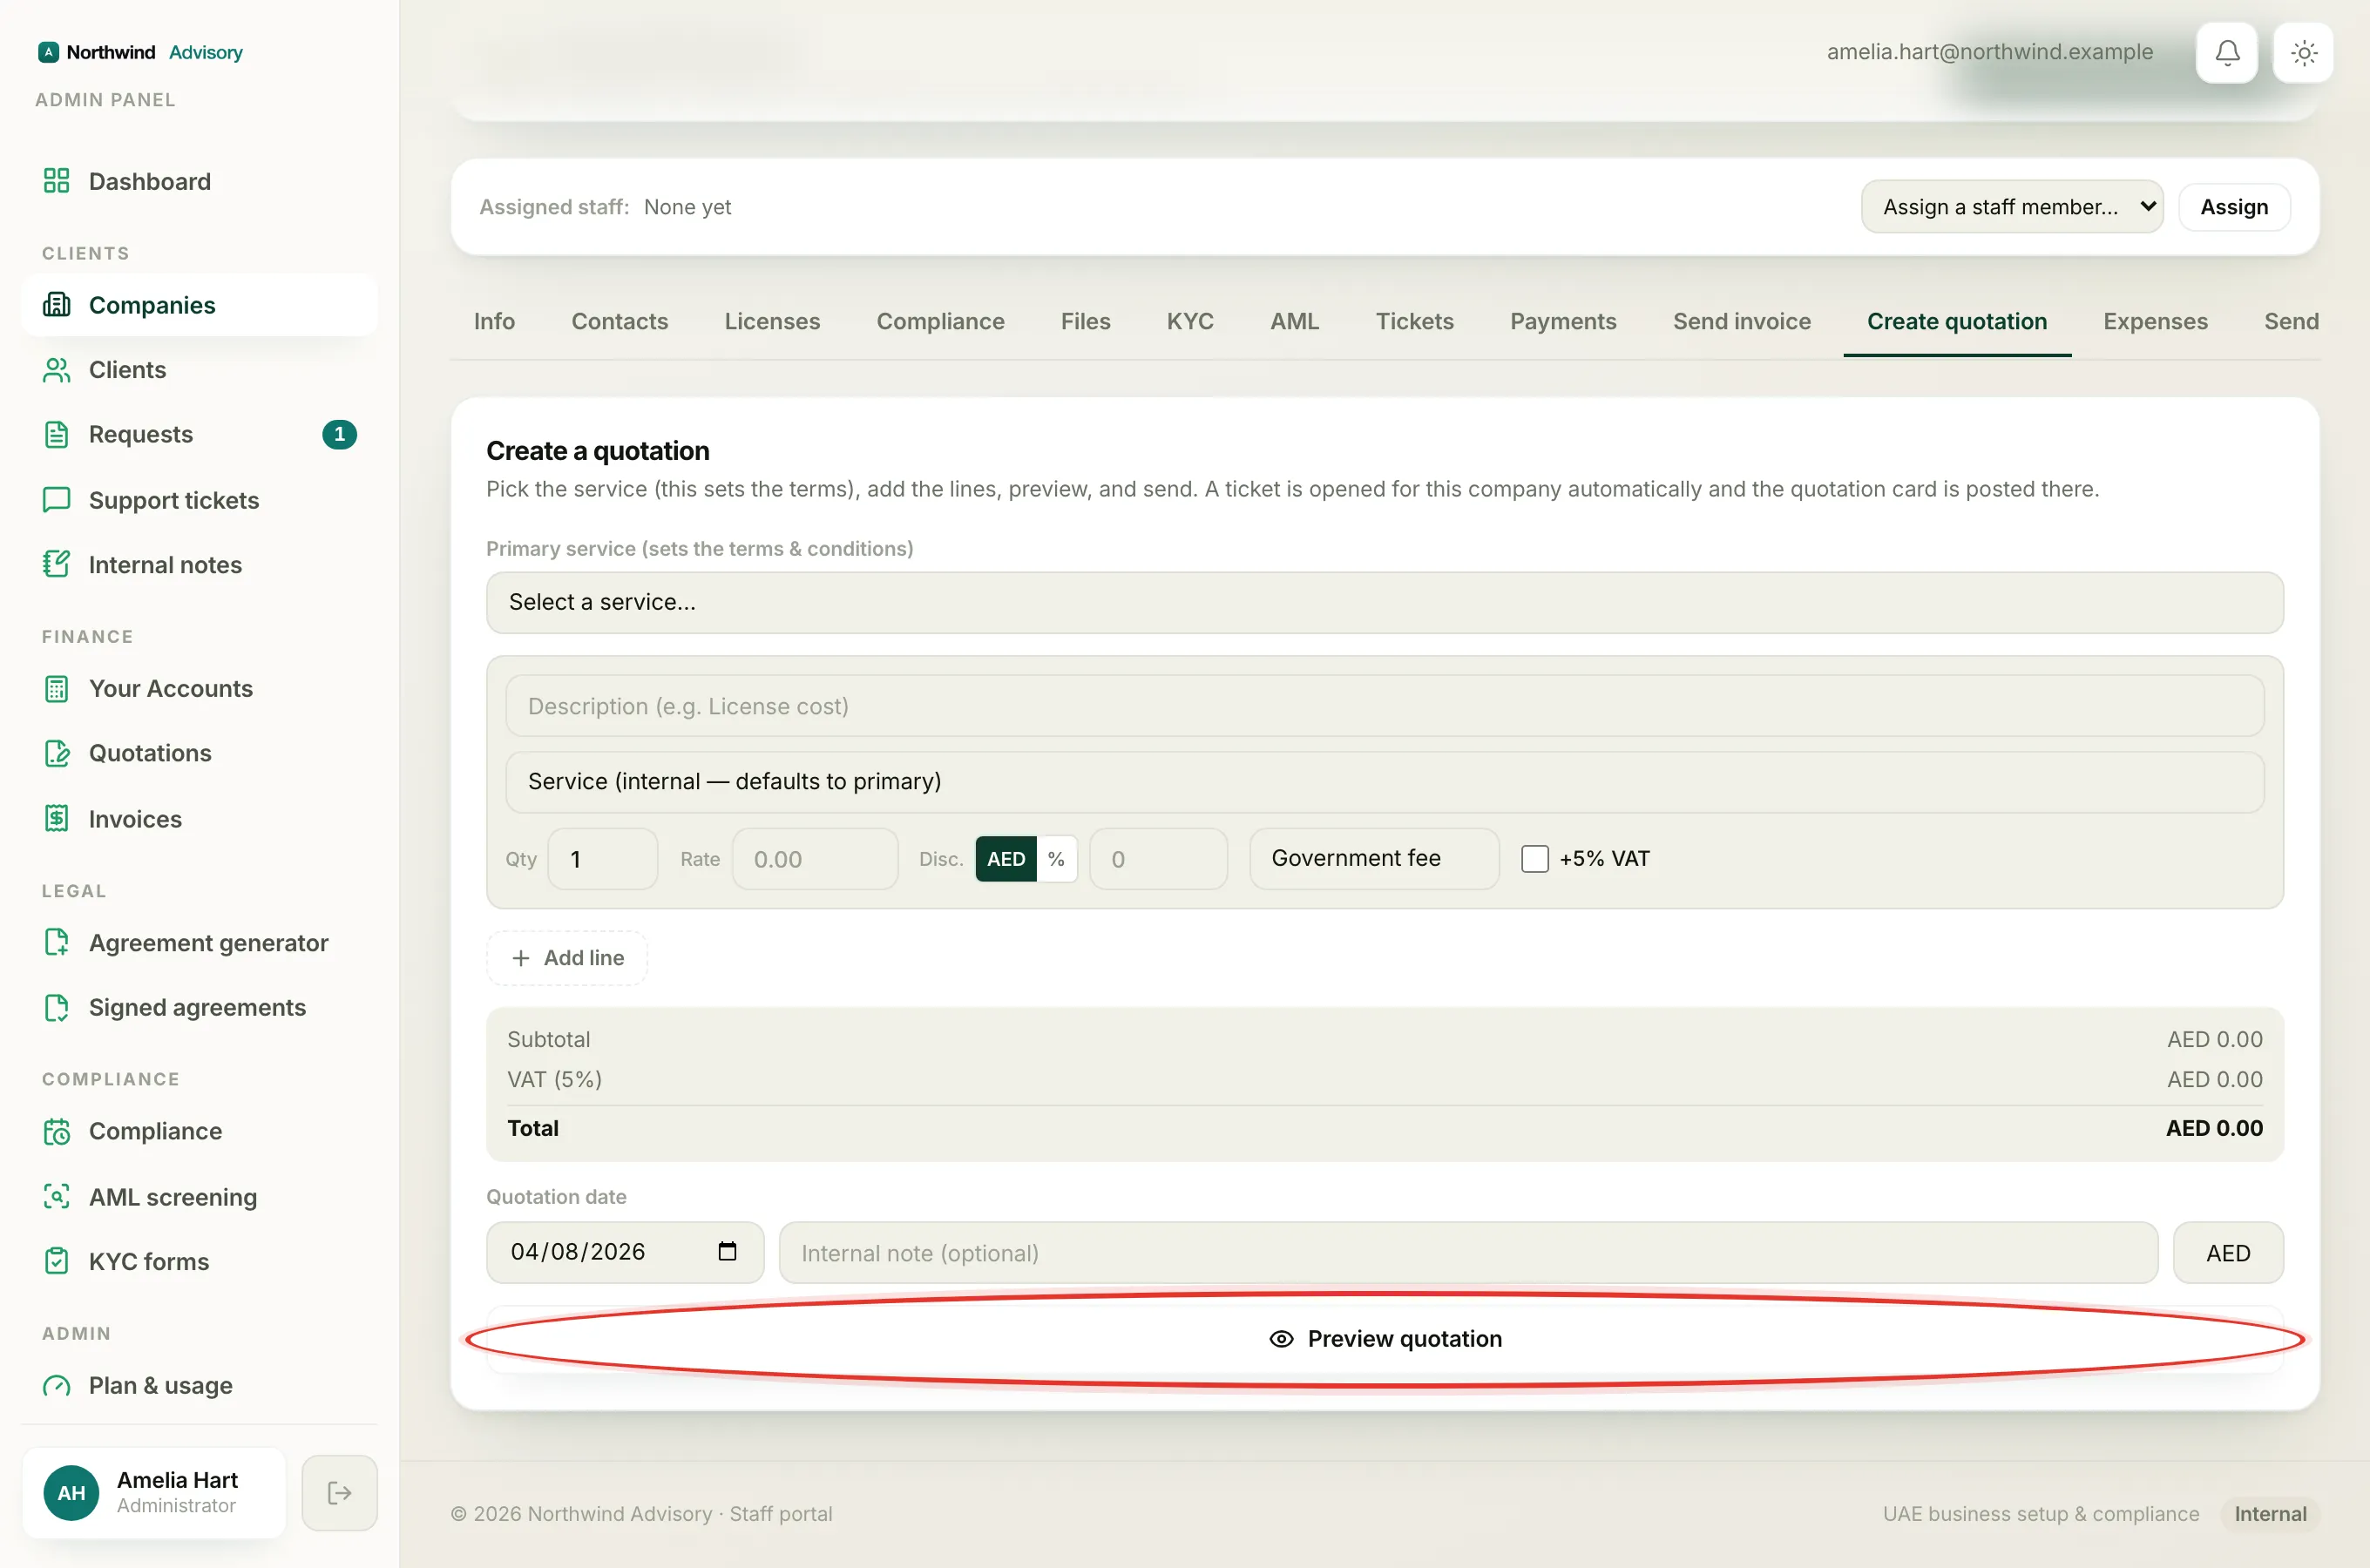The width and height of the screenshot is (2370, 1568).
Task: Click the Invoices dollar receipt icon
Action: [x=57, y=819]
